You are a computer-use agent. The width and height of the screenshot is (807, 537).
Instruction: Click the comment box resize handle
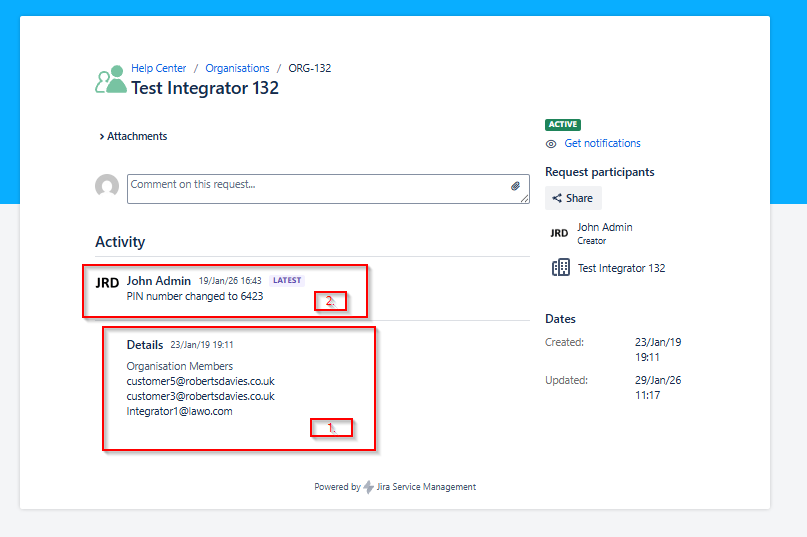[x=525, y=199]
